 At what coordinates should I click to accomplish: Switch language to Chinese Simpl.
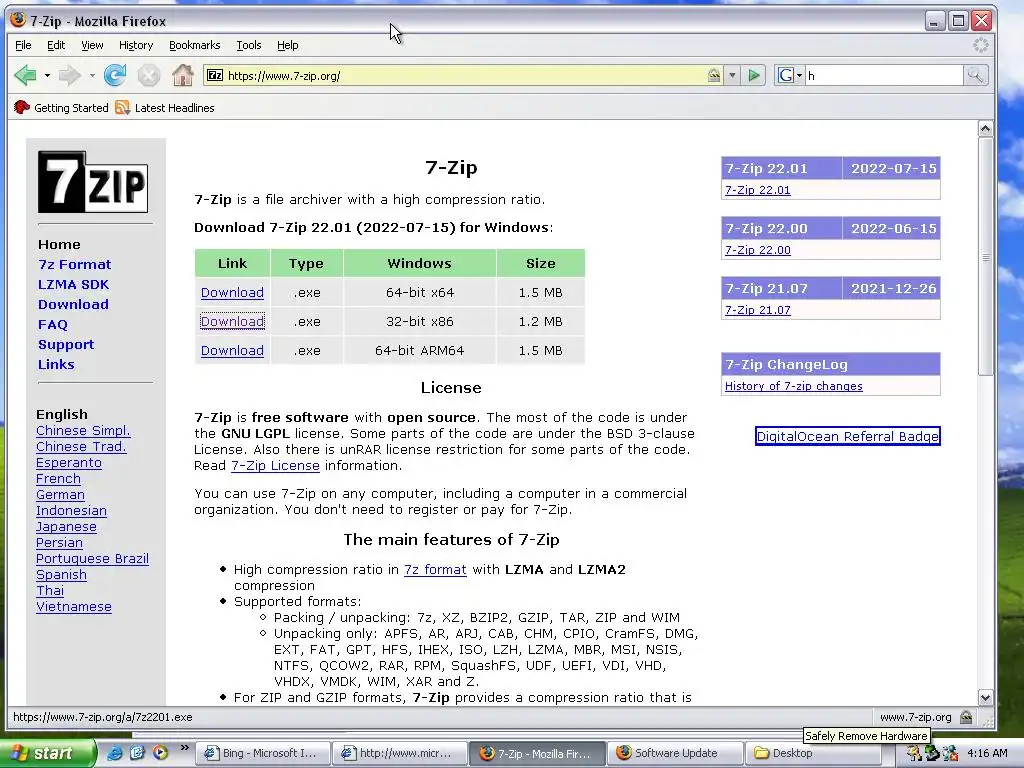pos(83,431)
